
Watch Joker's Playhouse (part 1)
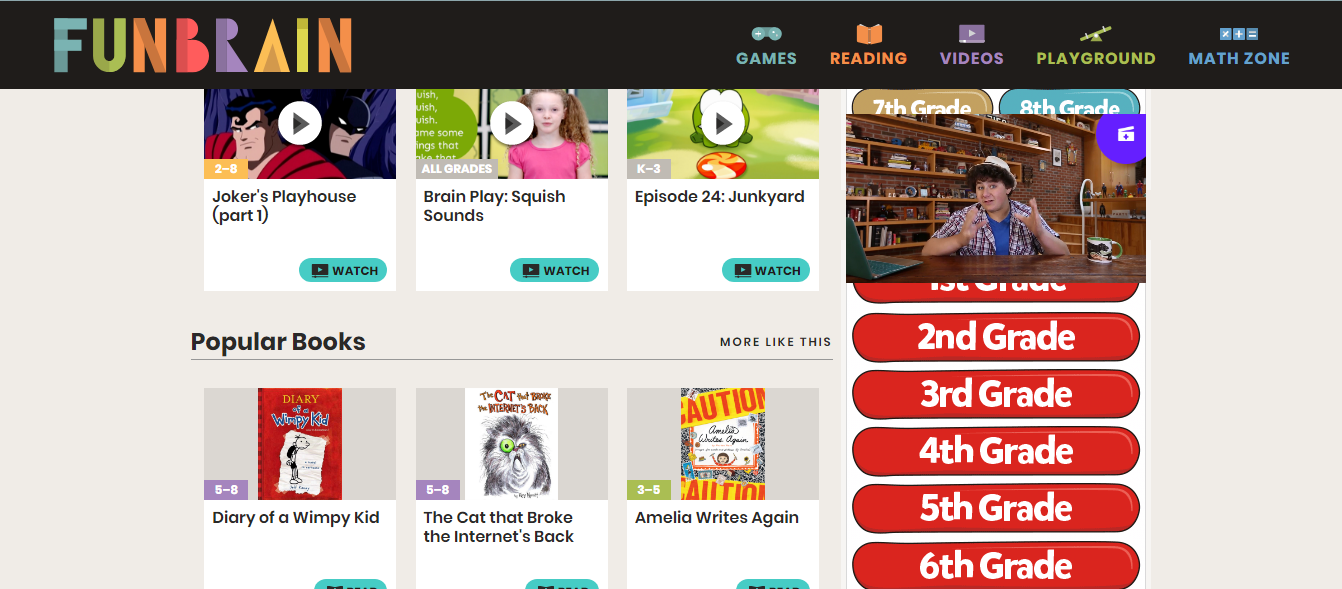pos(343,270)
